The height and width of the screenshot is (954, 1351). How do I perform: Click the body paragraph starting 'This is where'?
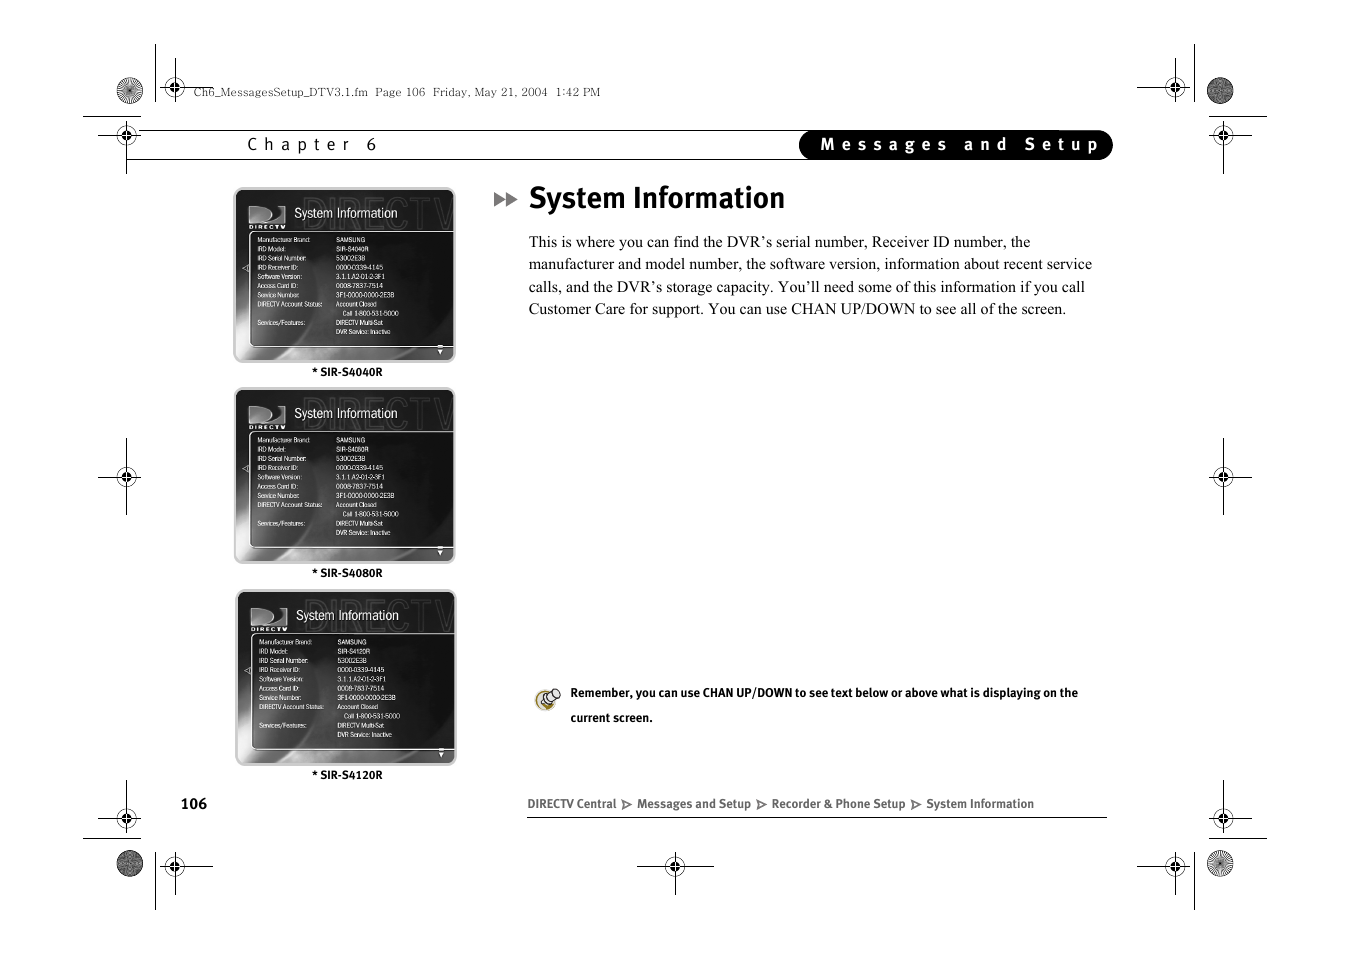(x=810, y=276)
